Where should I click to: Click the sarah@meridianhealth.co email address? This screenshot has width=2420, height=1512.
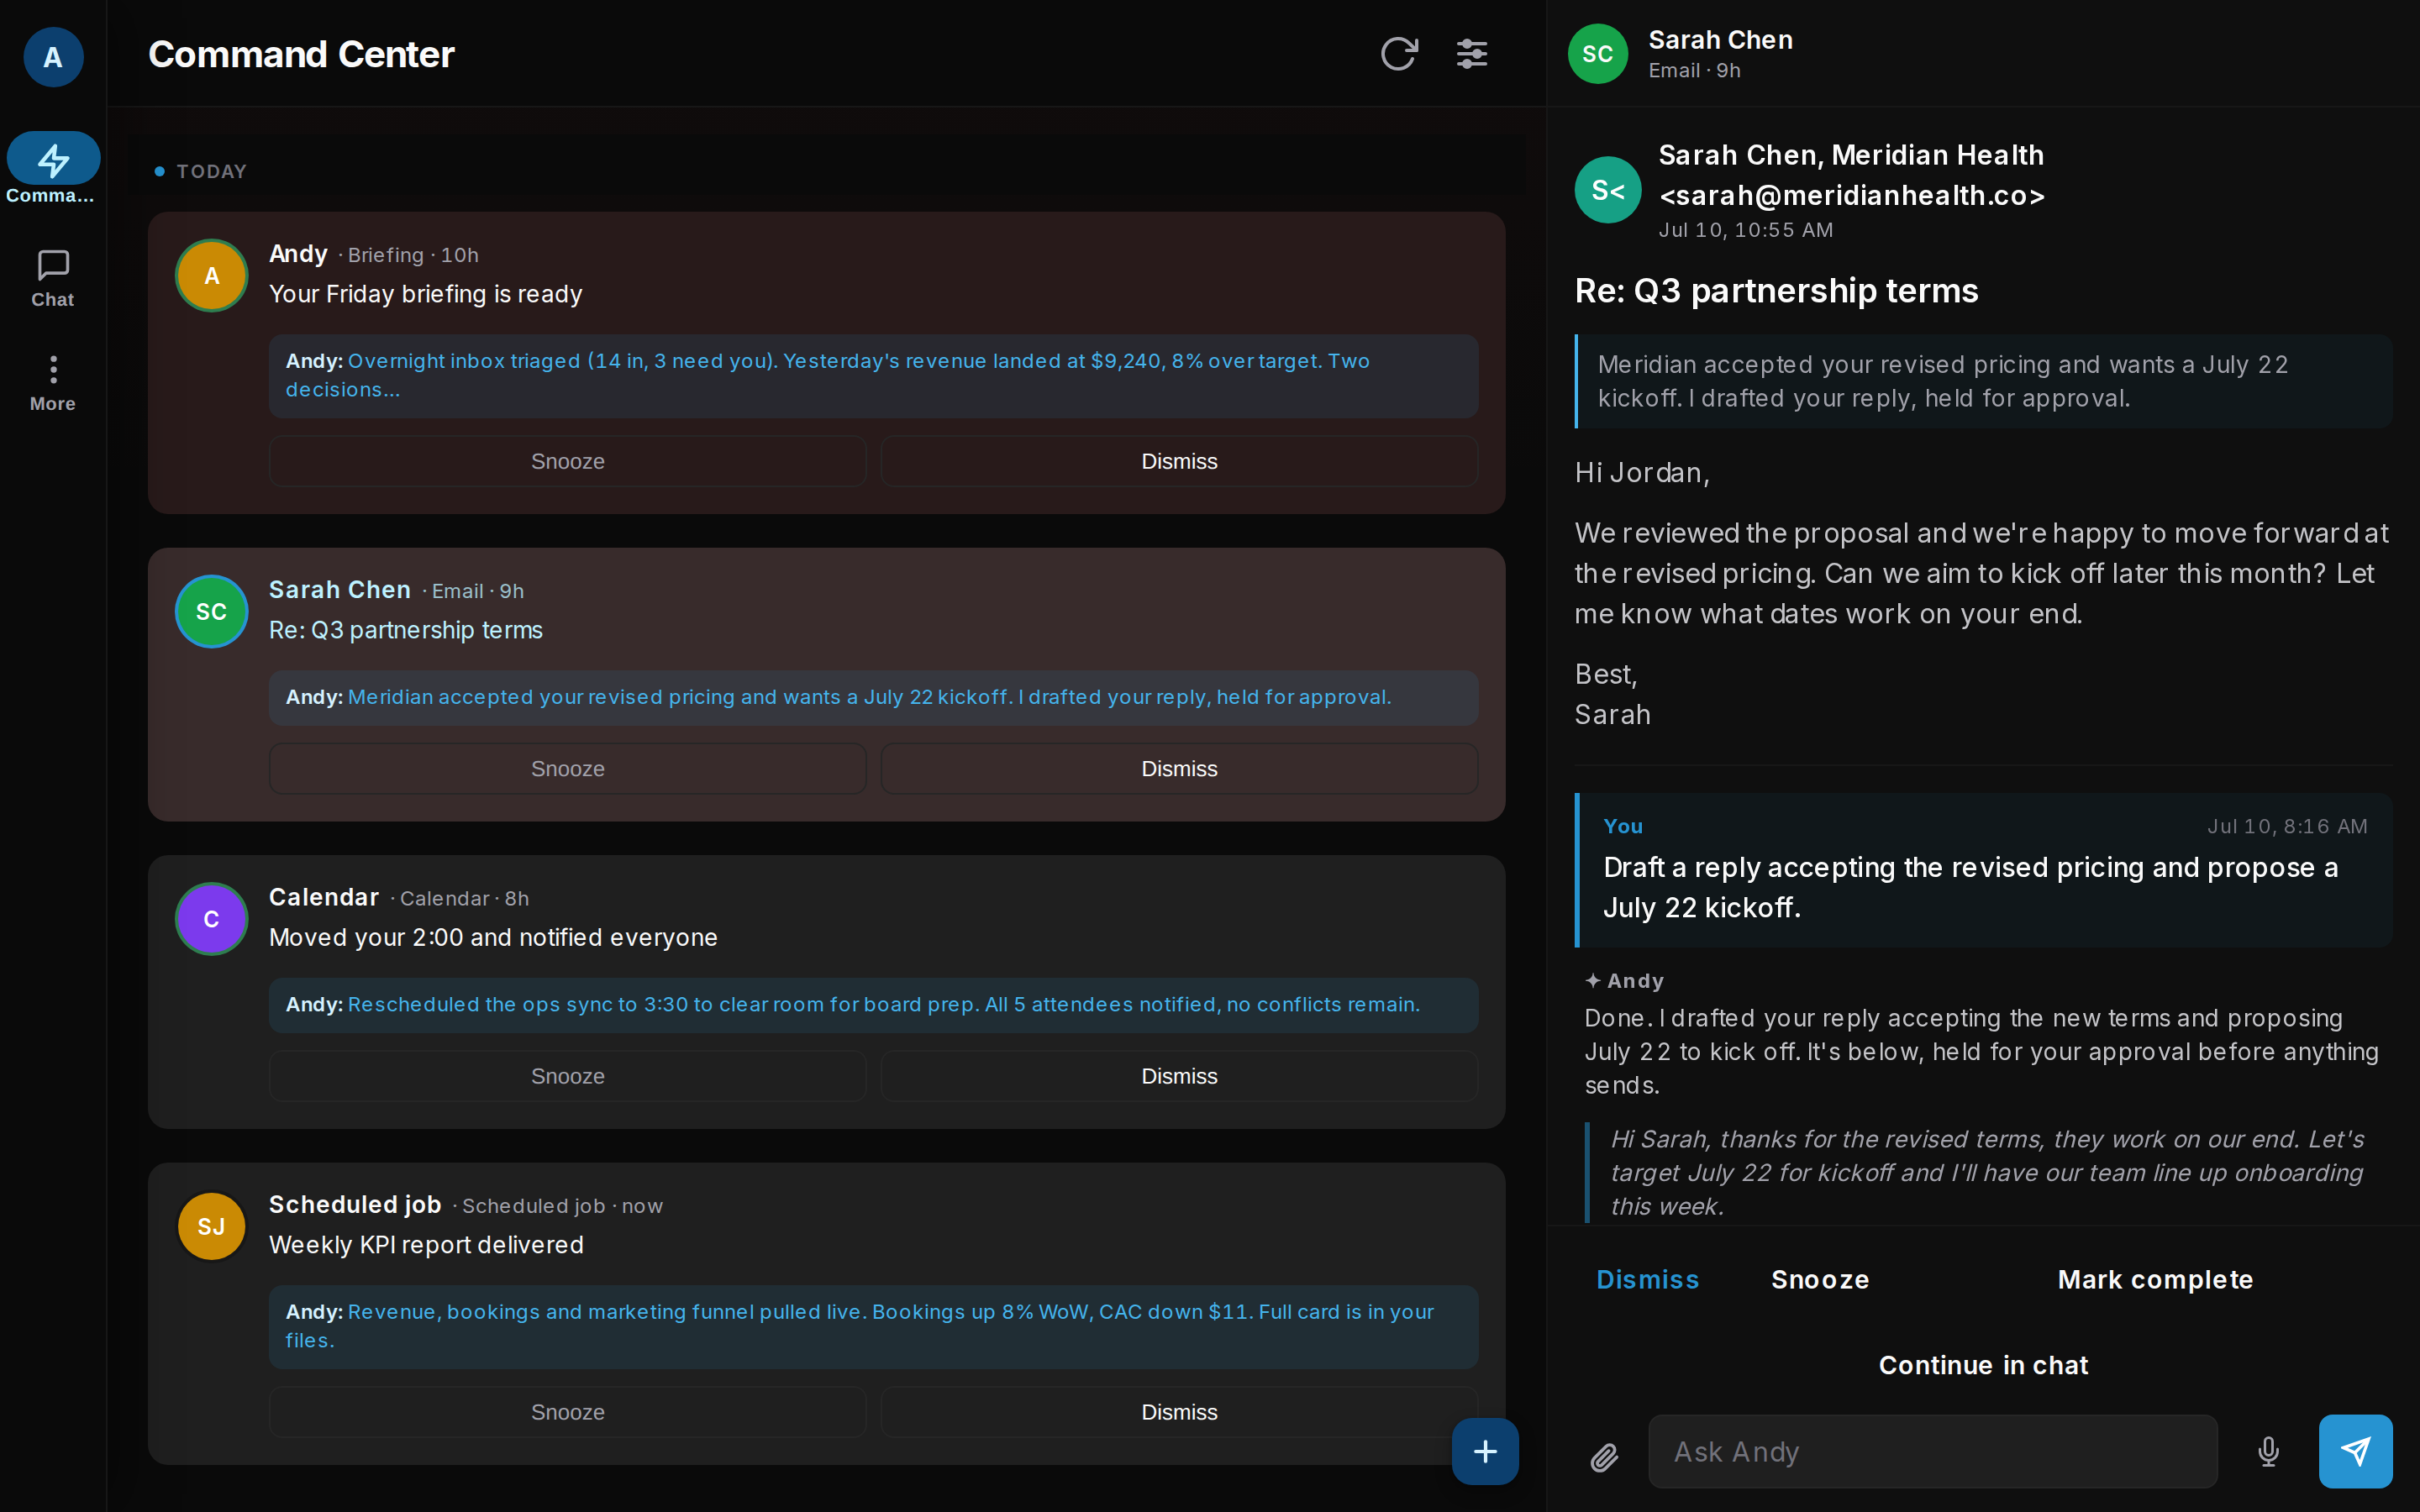[1851, 195]
